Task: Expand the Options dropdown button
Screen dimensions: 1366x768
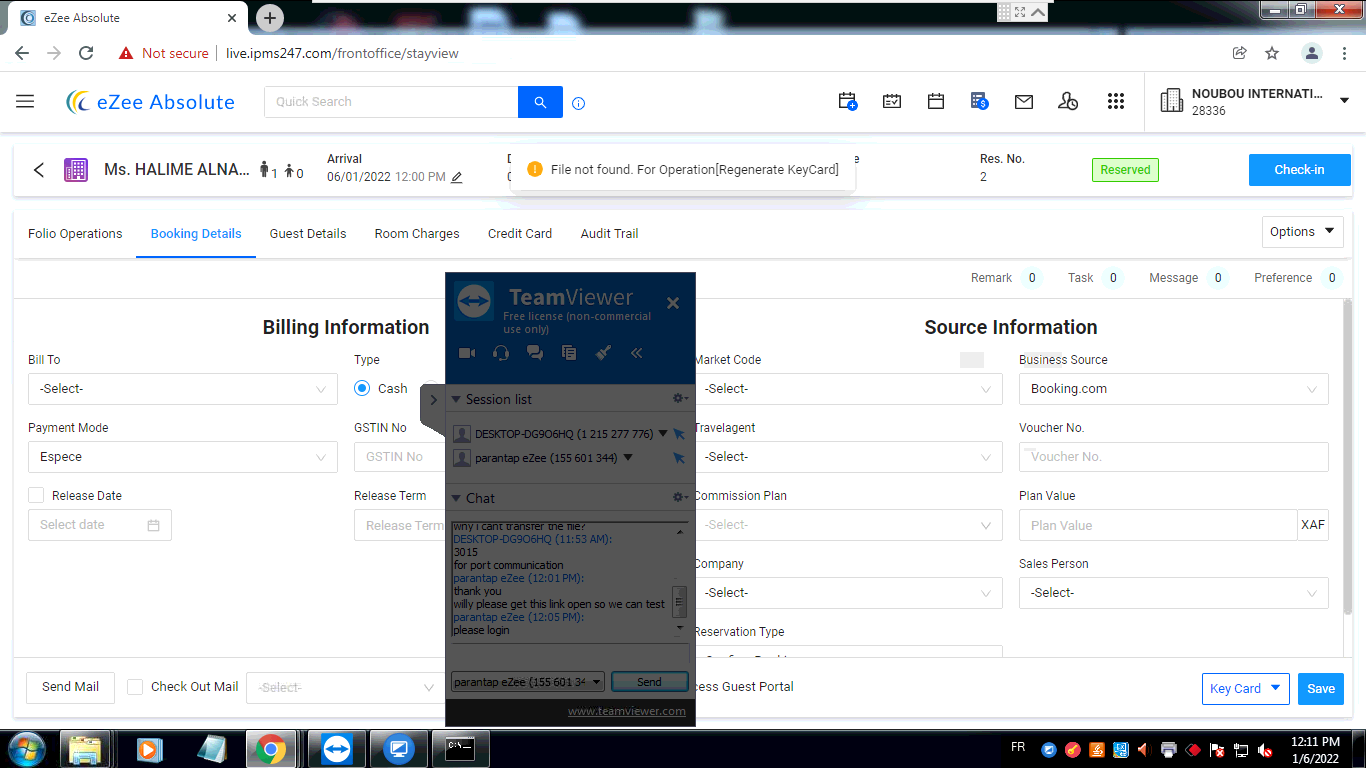Action: pos(1302,232)
